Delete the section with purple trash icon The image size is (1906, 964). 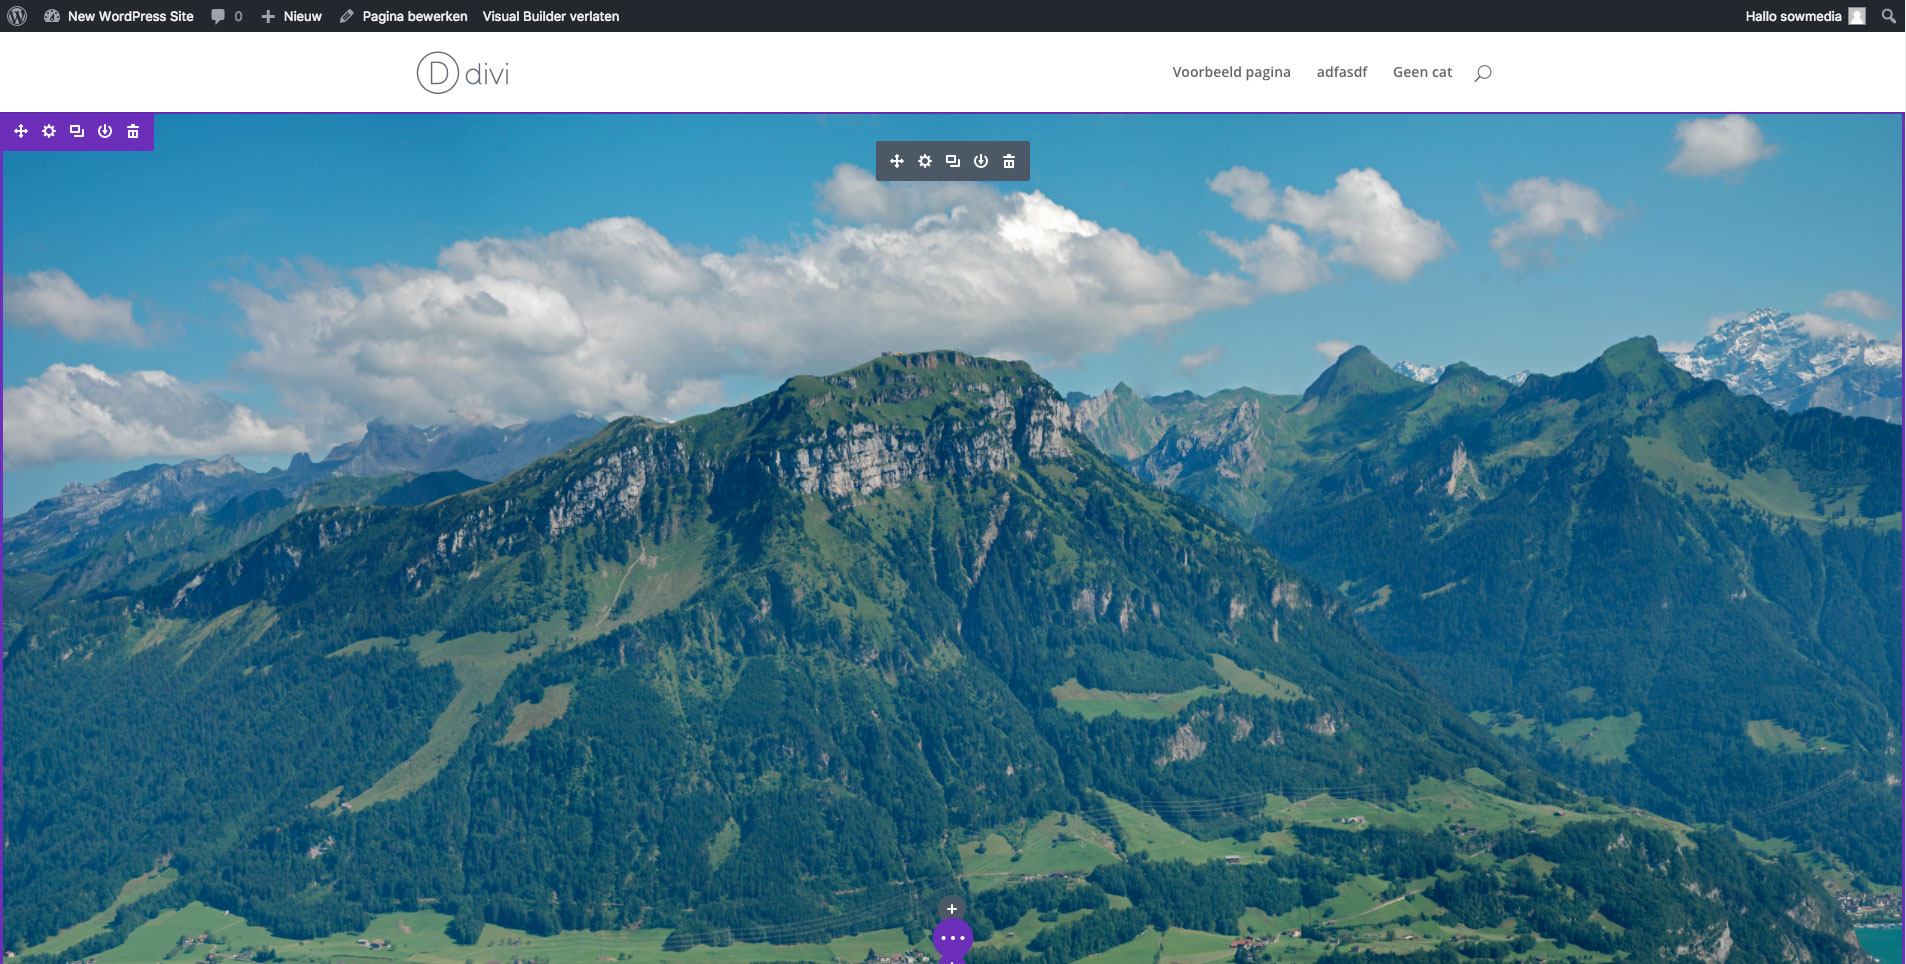(x=133, y=131)
